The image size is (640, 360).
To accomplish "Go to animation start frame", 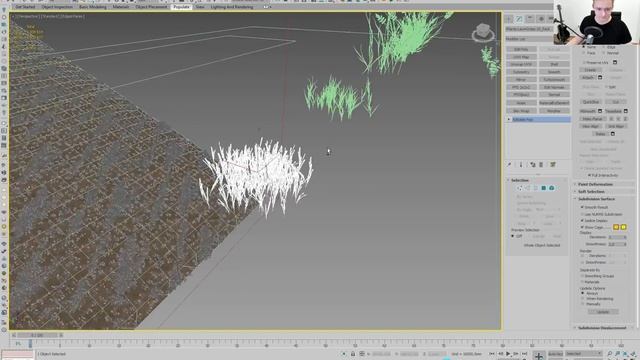I will (x=492, y=354).
